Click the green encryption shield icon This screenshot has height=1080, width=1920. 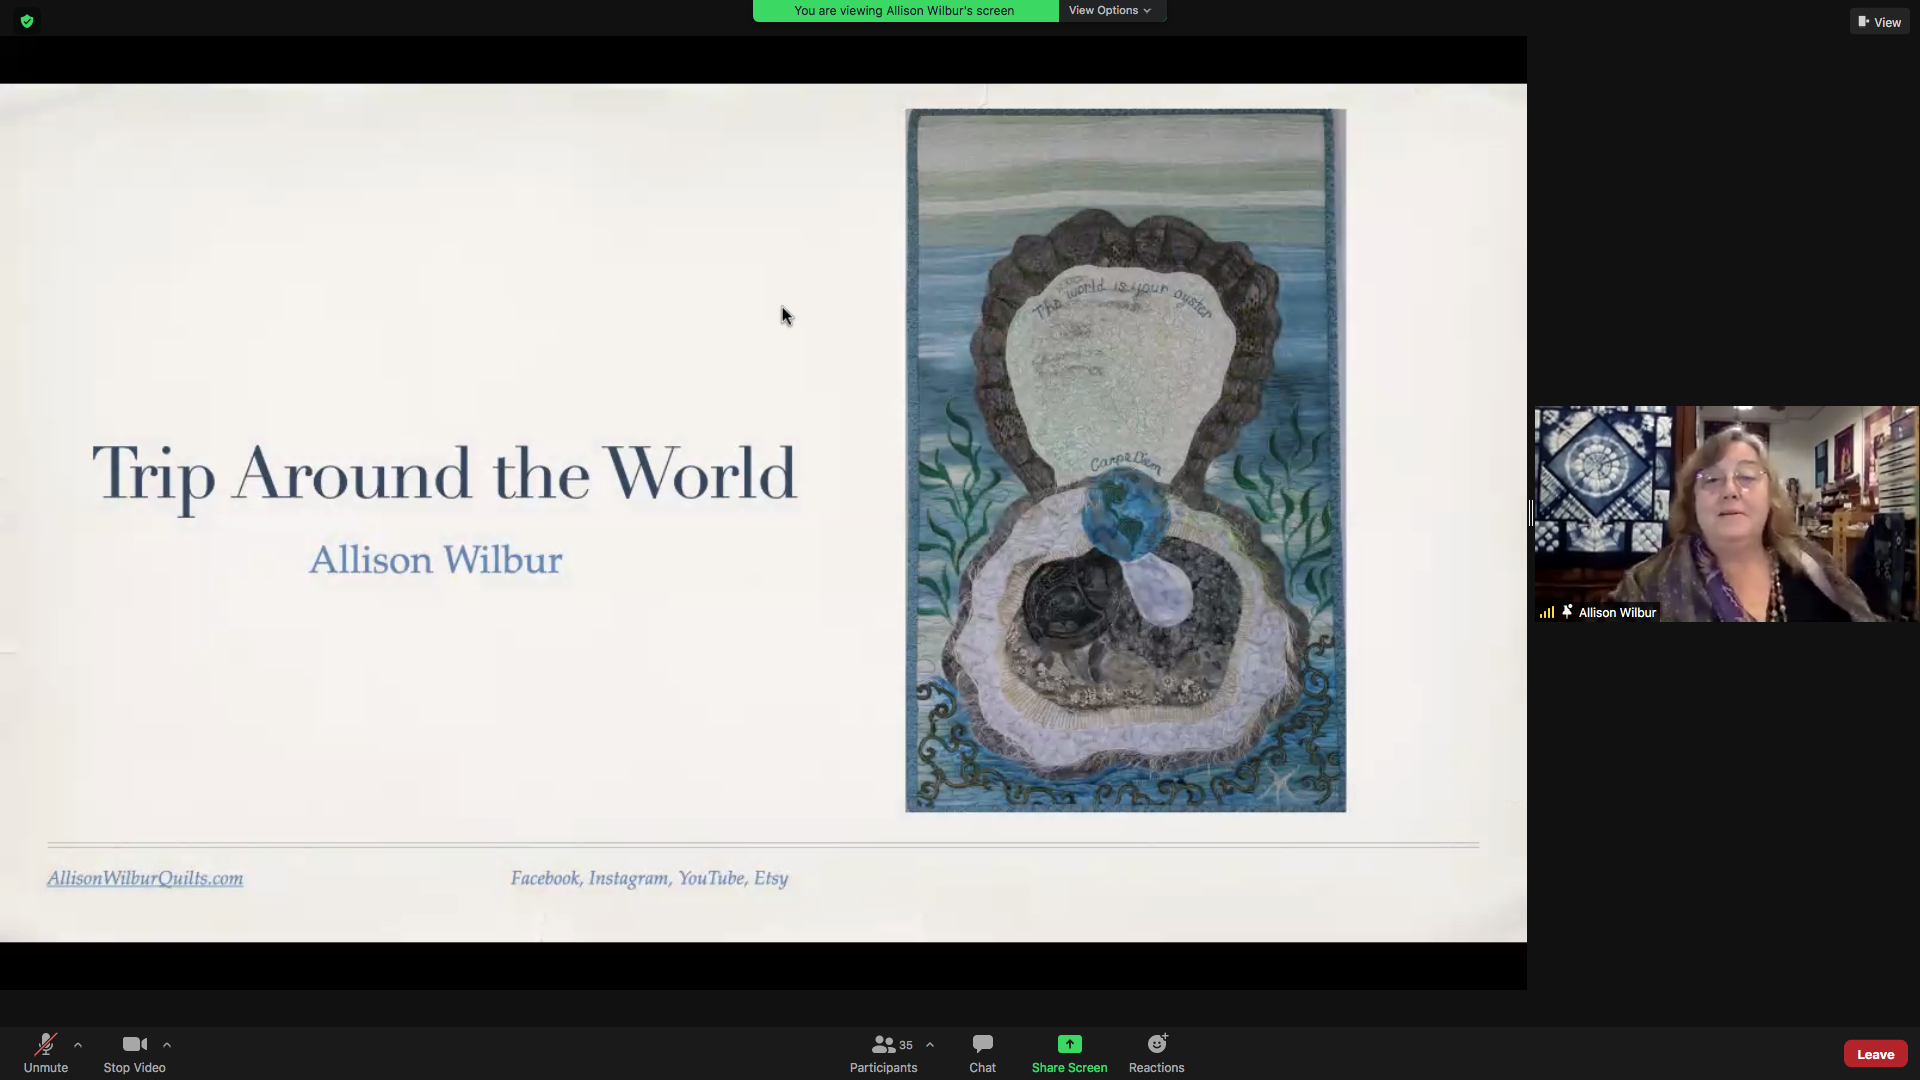click(27, 21)
